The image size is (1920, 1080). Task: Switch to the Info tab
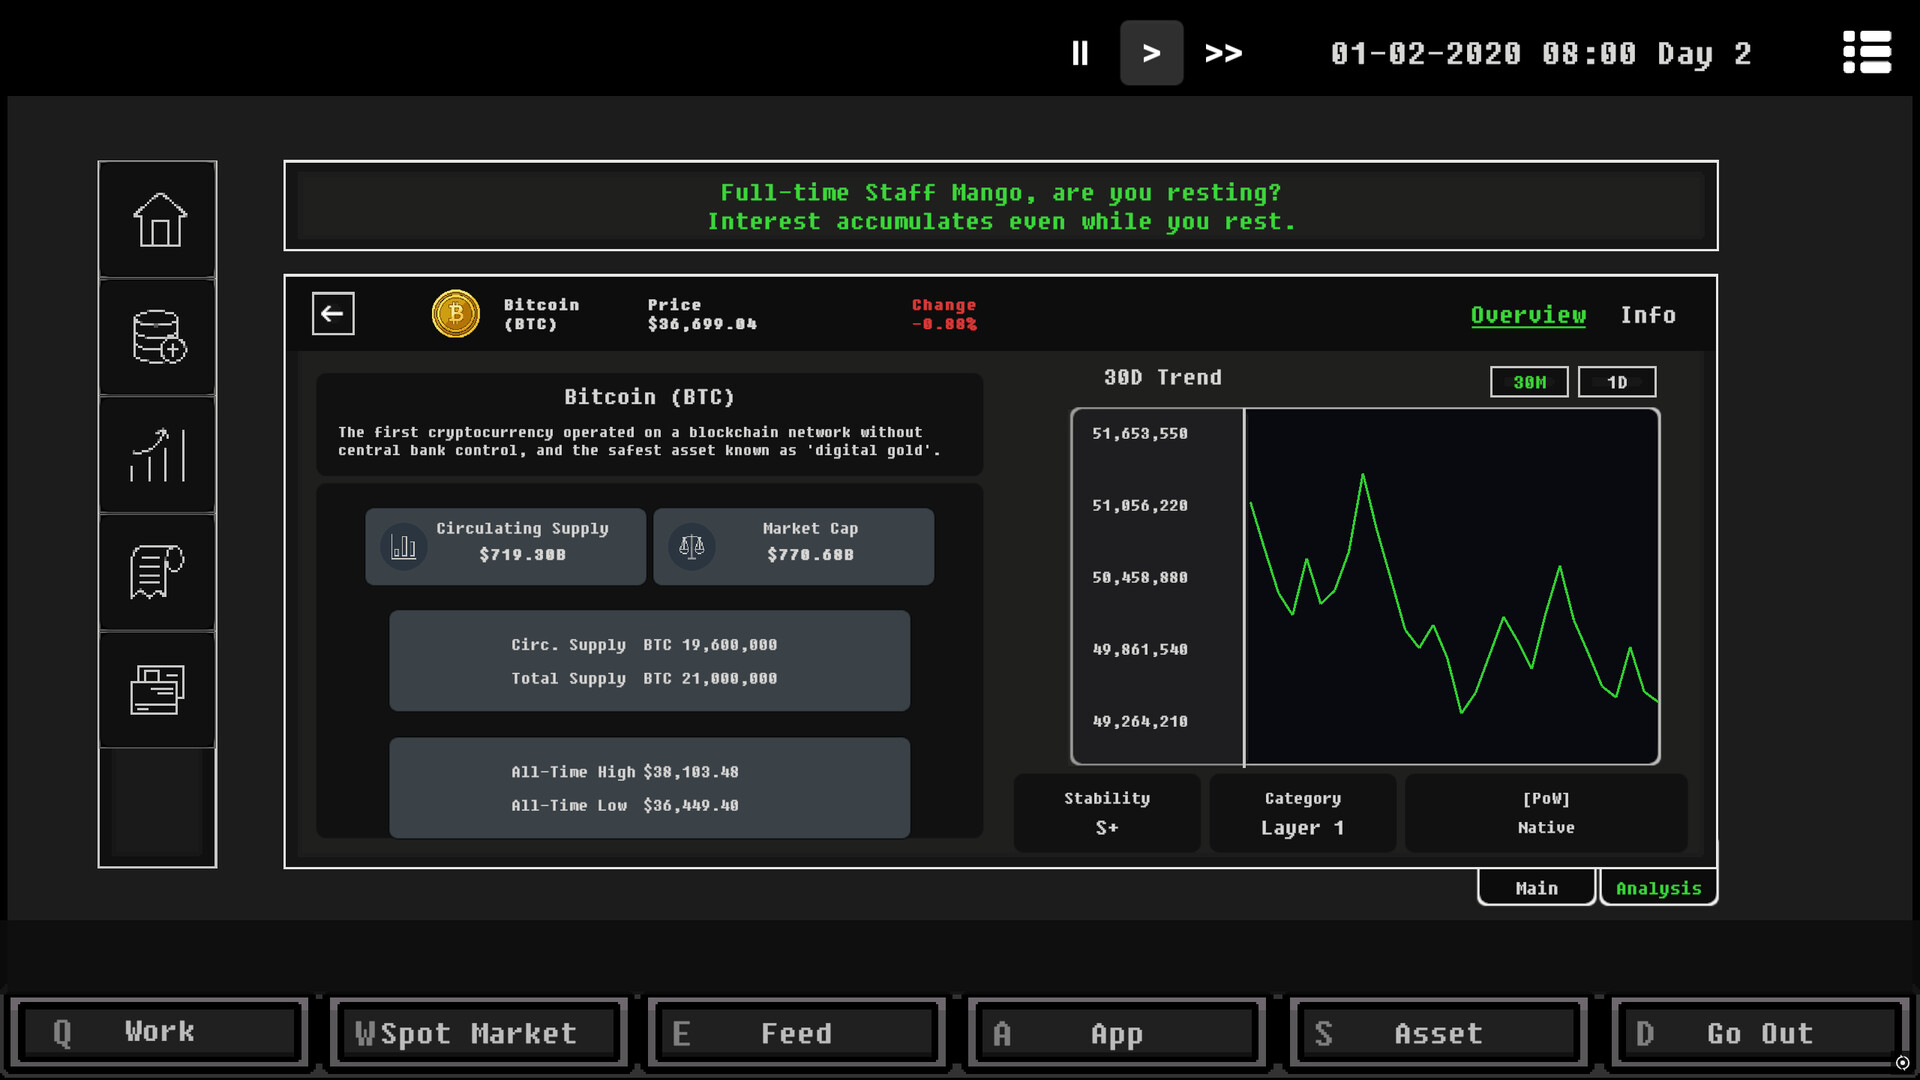click(1647, 315)
